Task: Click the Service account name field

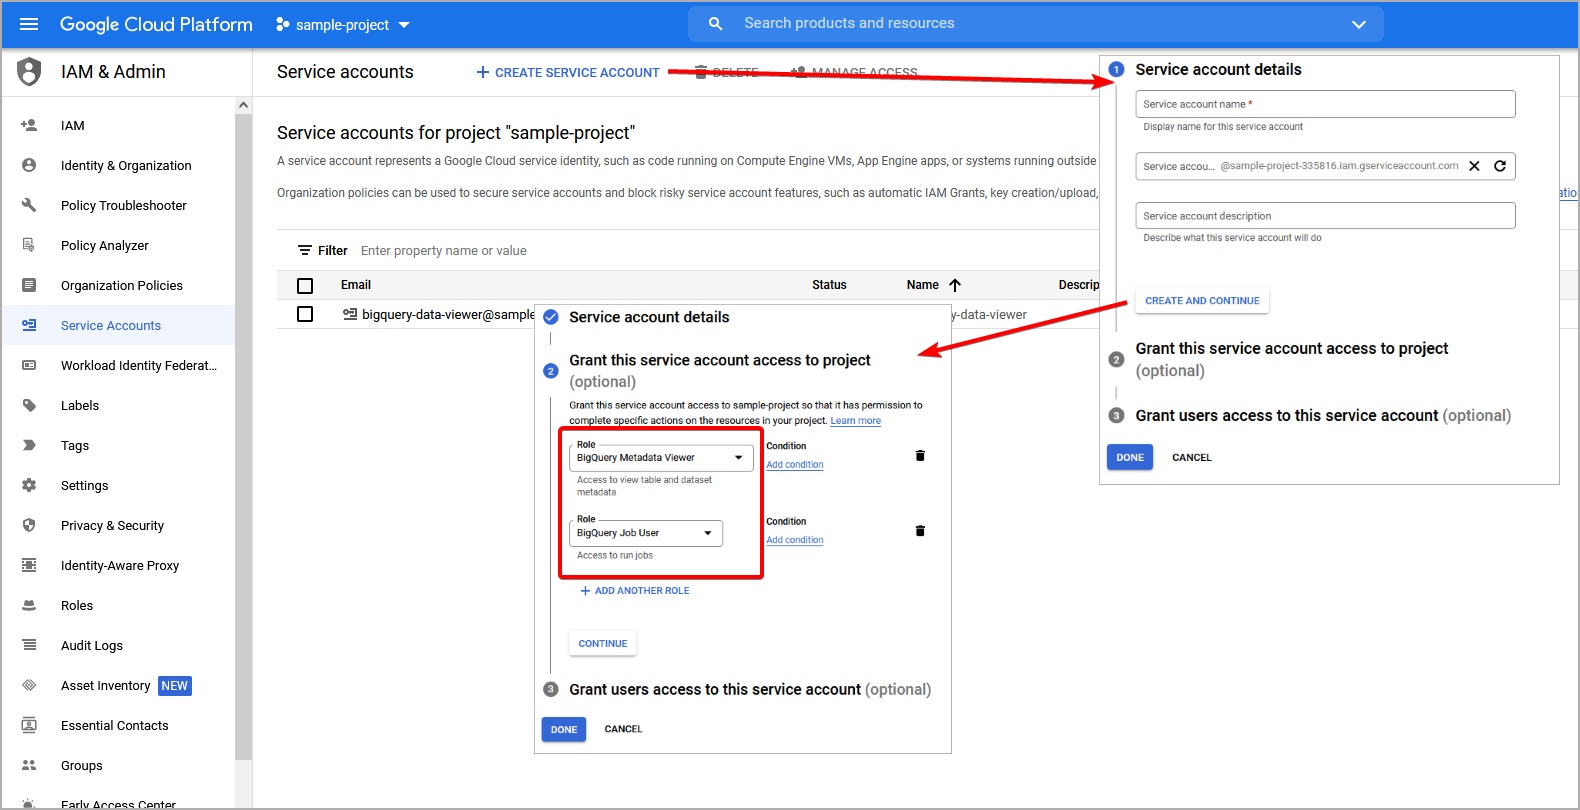Action: pos(1325,104)
